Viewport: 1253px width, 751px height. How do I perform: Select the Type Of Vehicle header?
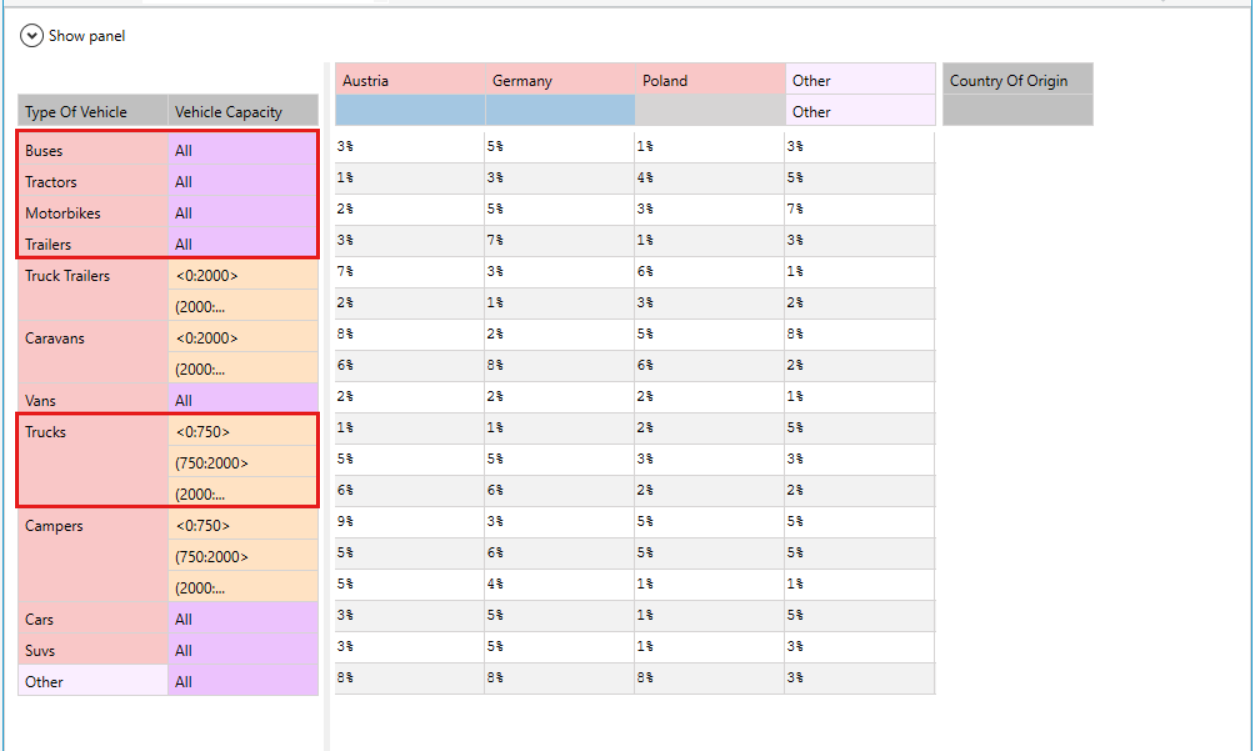93,112
